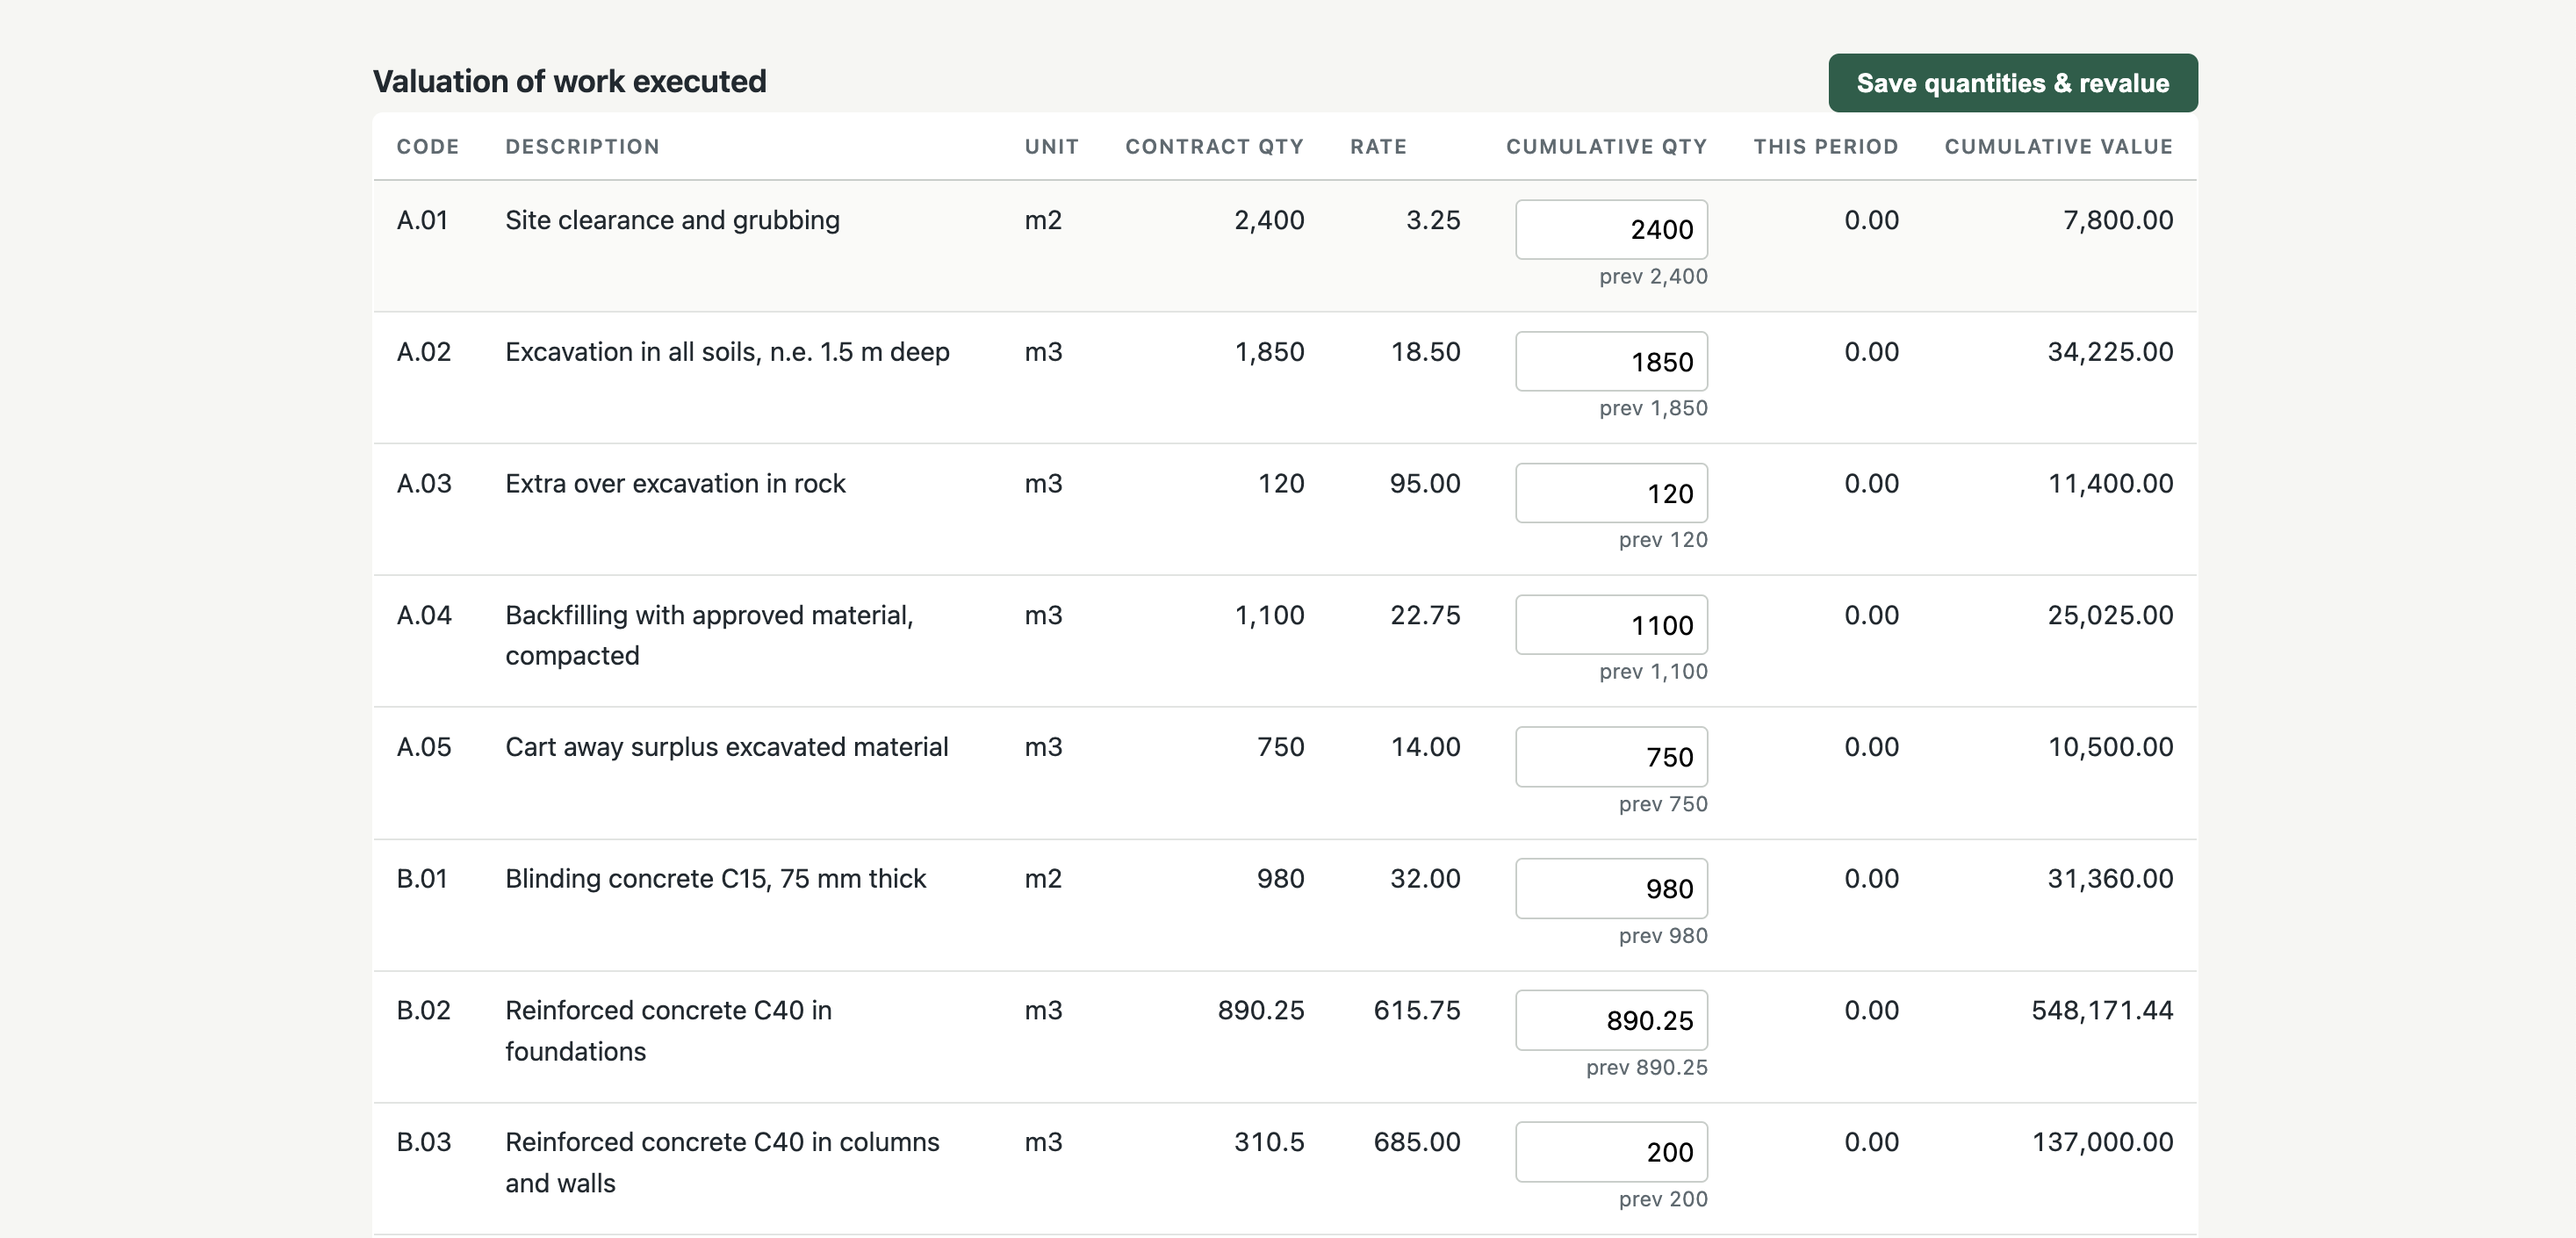Edit cumulative qty for Site clearance A.01
This screenshot has height=1238, width=2576.
pos(1611,229)
